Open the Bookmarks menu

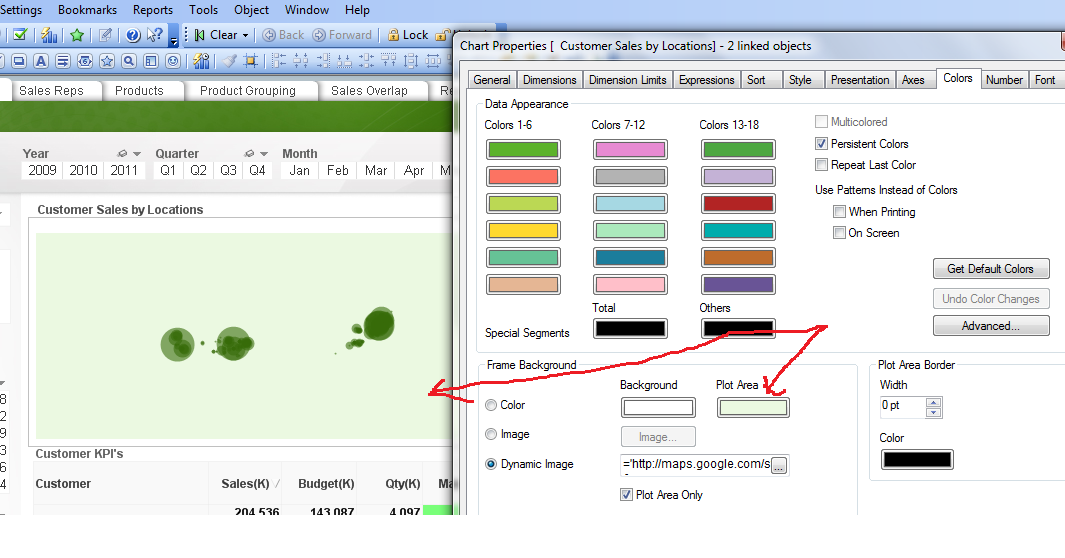click(88, 10)
